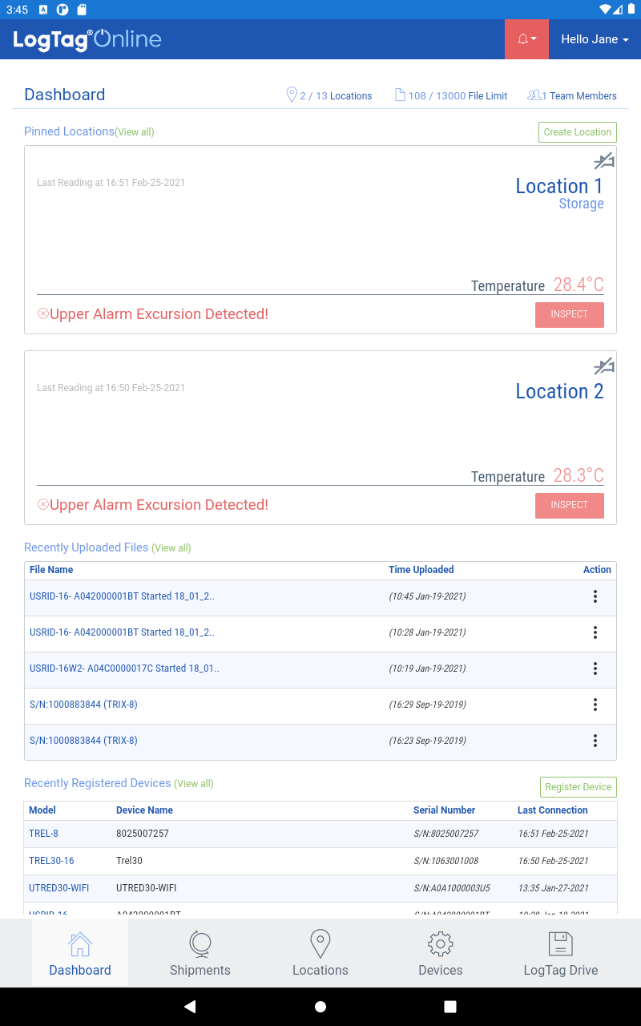Click the LogTag Online logo

click(87, 39)
